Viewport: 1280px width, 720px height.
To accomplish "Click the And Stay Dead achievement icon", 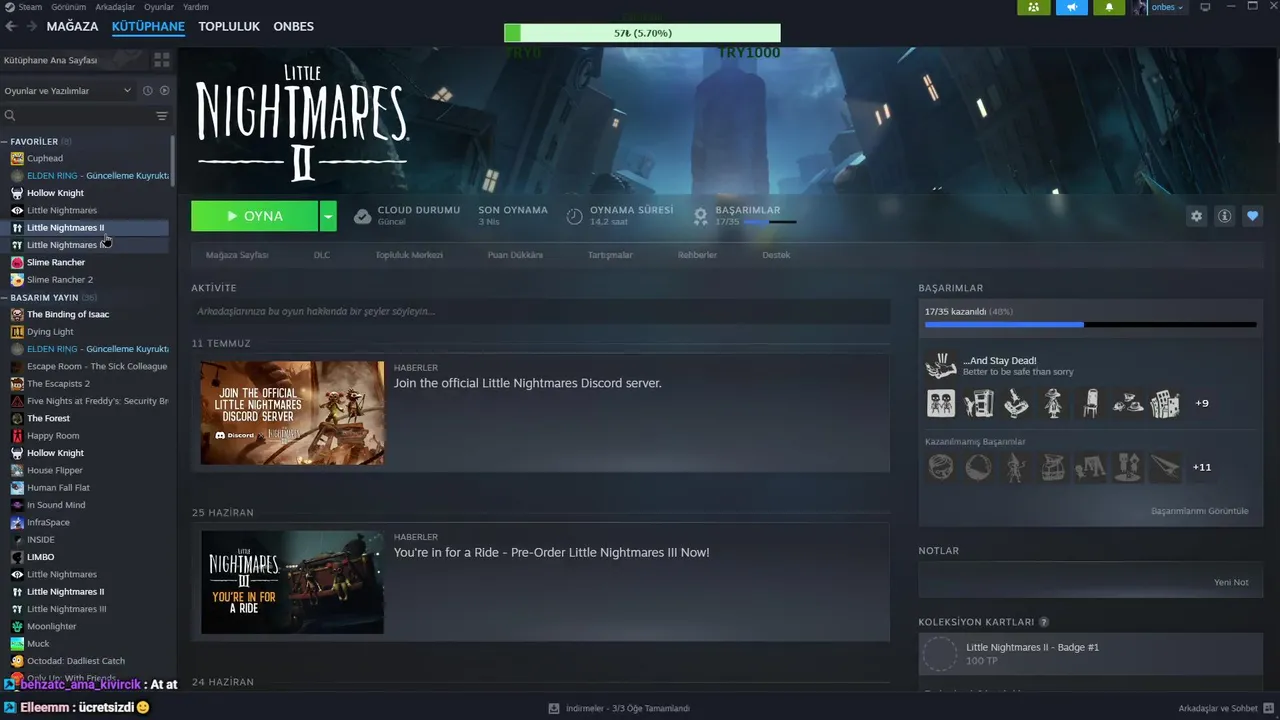I will click(x=941, y=366).
